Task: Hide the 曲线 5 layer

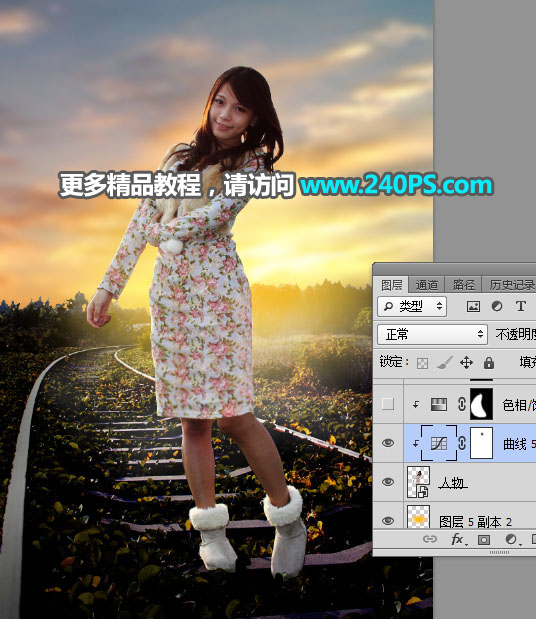Action: coord(388,443)
